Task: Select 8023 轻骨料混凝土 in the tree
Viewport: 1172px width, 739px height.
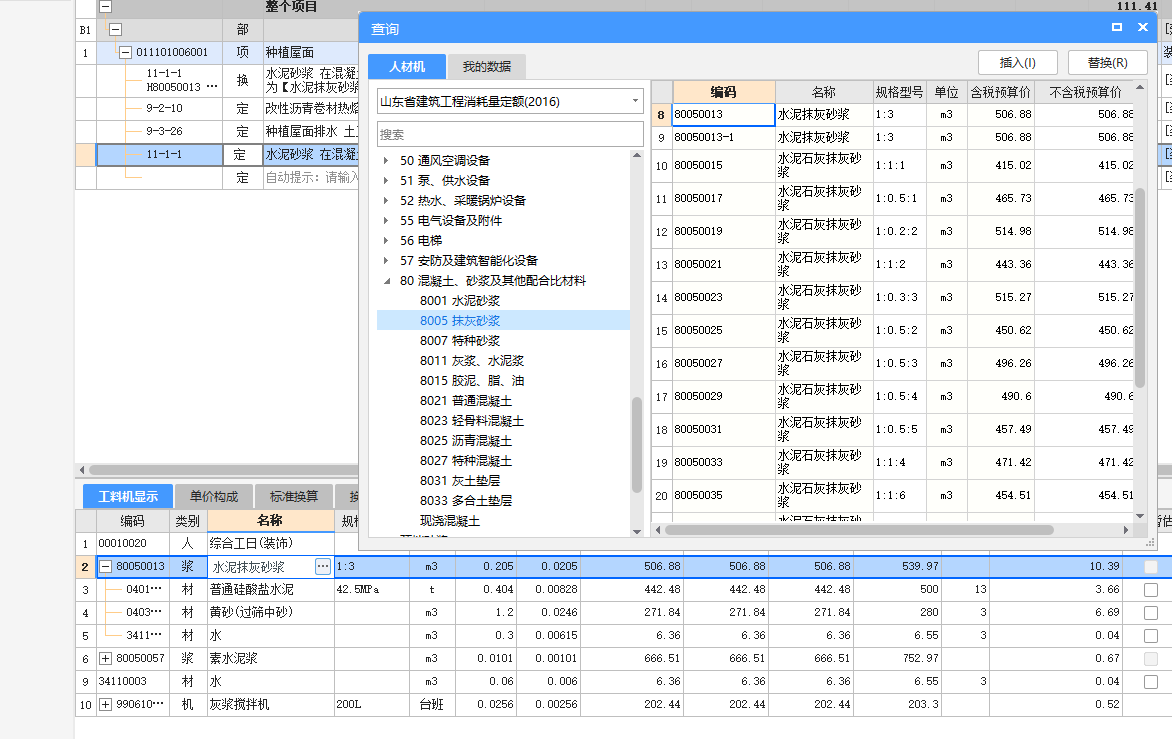Action: [472, 421]
